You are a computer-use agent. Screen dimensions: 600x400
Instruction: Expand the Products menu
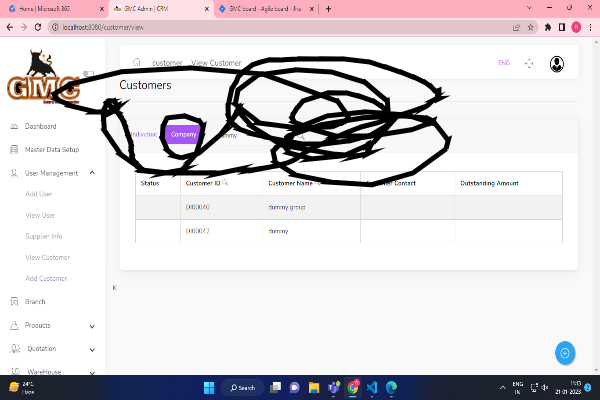(92, 326)
